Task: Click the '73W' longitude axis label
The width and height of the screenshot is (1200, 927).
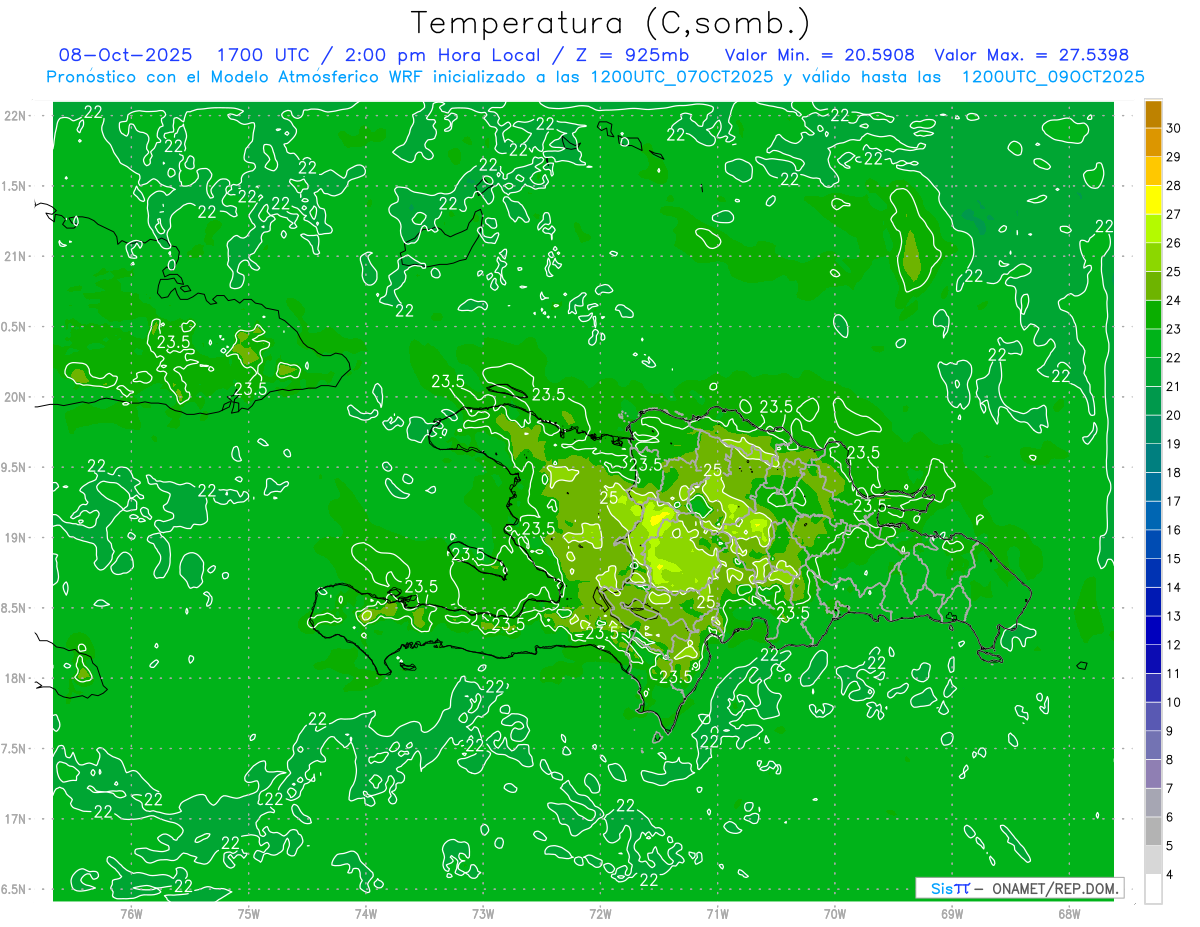Action: 483,914
